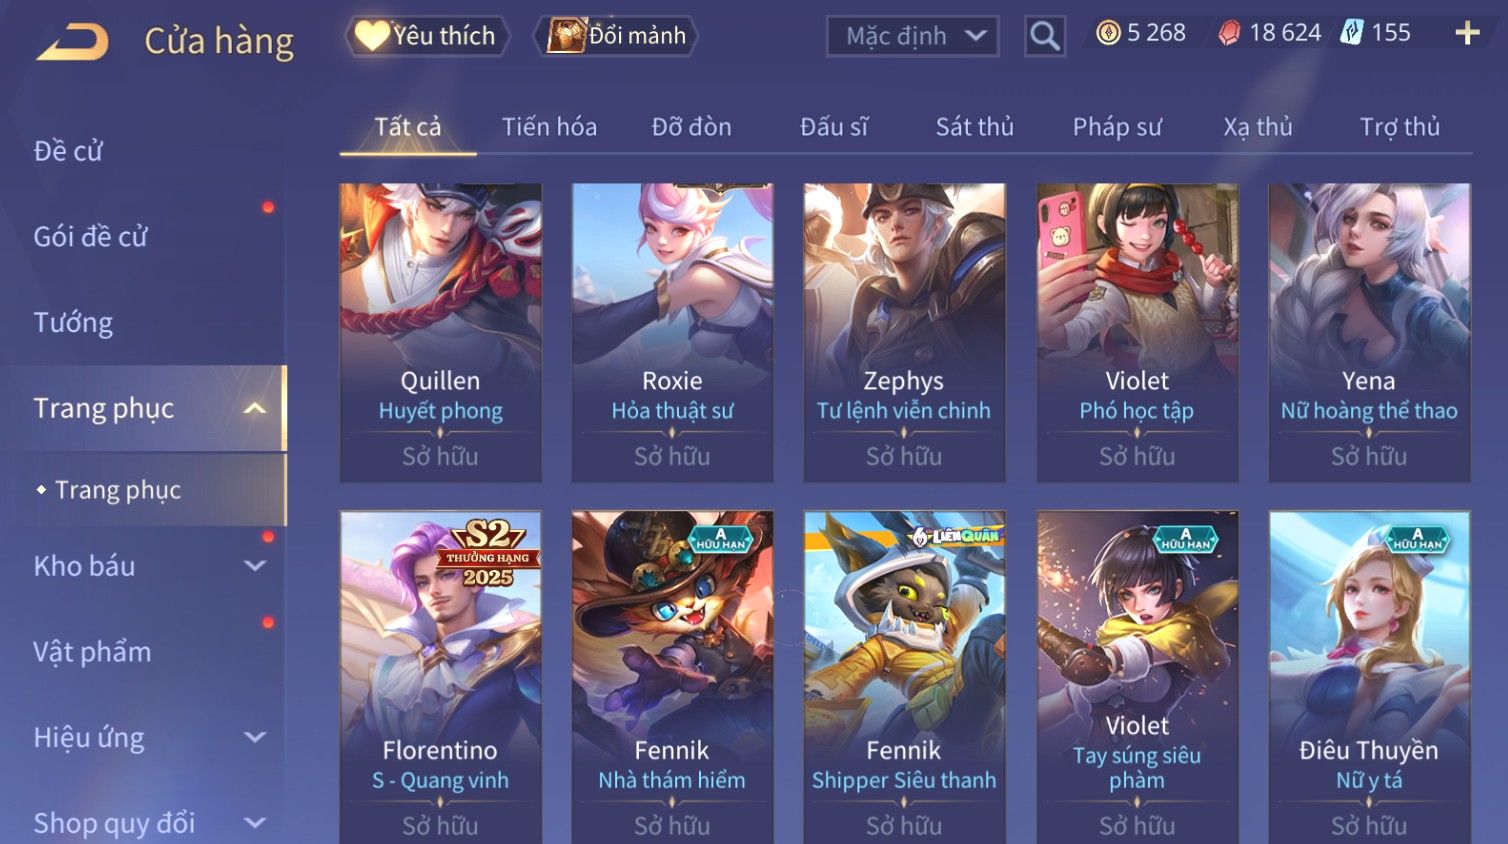The height and width of the screenshot is (844, 1508).
Task: Open the search magnifier icon
Action: 1044,37
